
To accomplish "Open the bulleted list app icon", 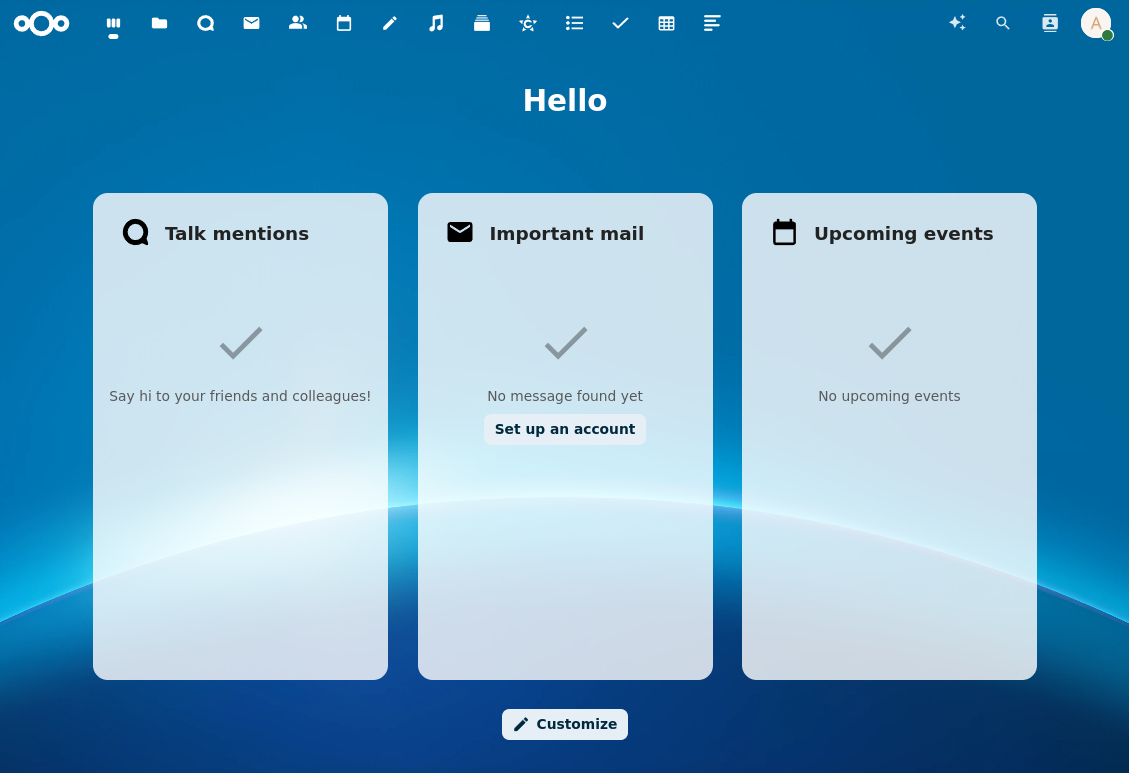I will 574,24.
